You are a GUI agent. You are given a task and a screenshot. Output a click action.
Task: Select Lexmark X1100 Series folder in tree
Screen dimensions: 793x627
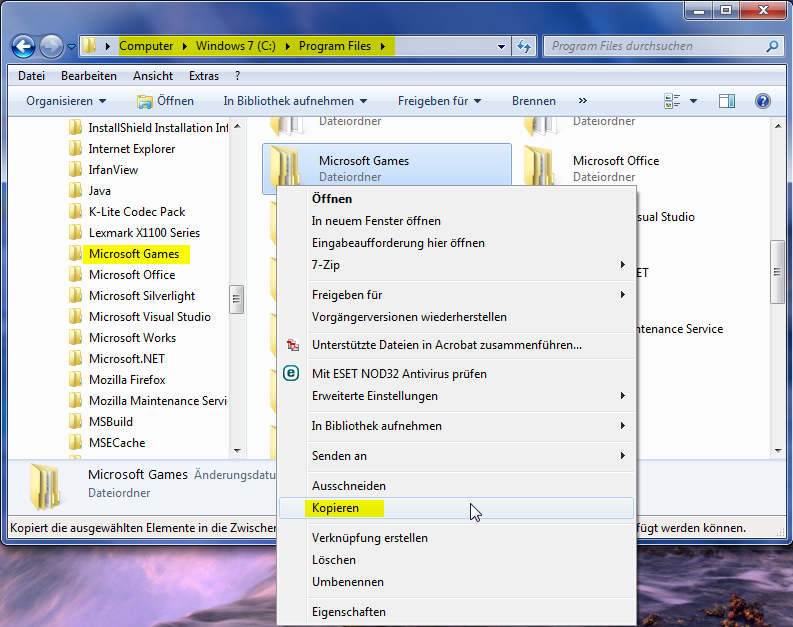pyautogui.click(x=144, y=233)
